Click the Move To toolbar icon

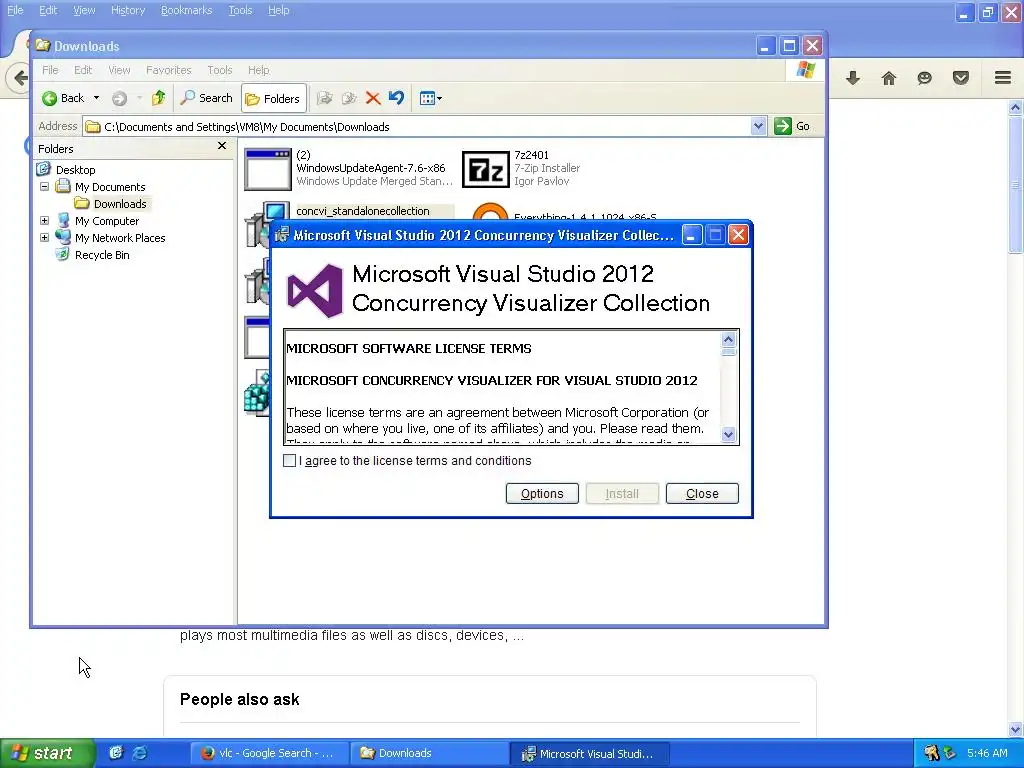(x=325, y=98)
